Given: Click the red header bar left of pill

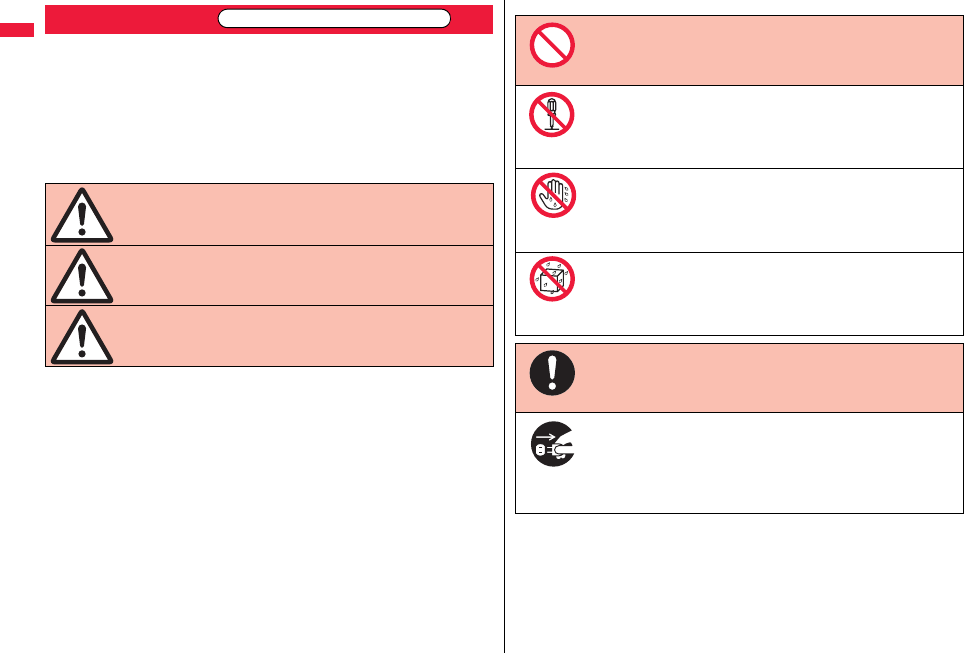Looking at the screenshot, I should (x=130, y=19).
